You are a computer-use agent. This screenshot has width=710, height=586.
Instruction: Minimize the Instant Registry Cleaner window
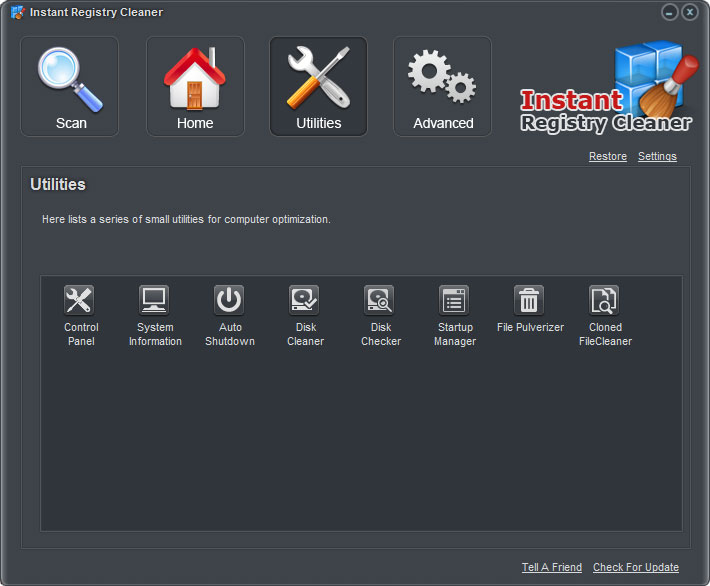tap(669, 12)
